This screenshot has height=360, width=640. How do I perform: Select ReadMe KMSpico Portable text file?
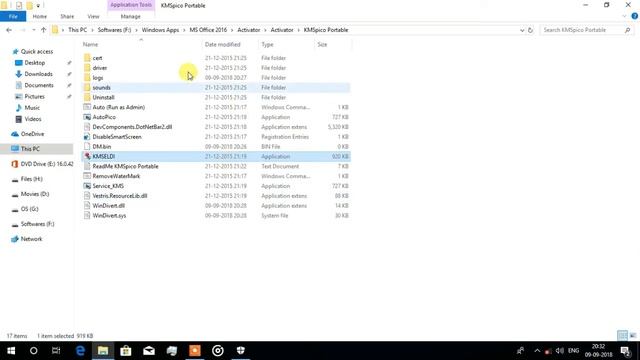coord(125,166)
